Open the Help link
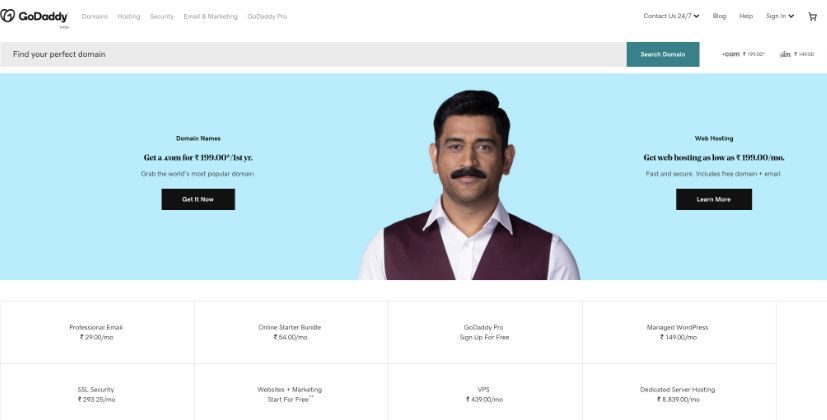This screenshot has width=827, height=420. click(746, 16)
